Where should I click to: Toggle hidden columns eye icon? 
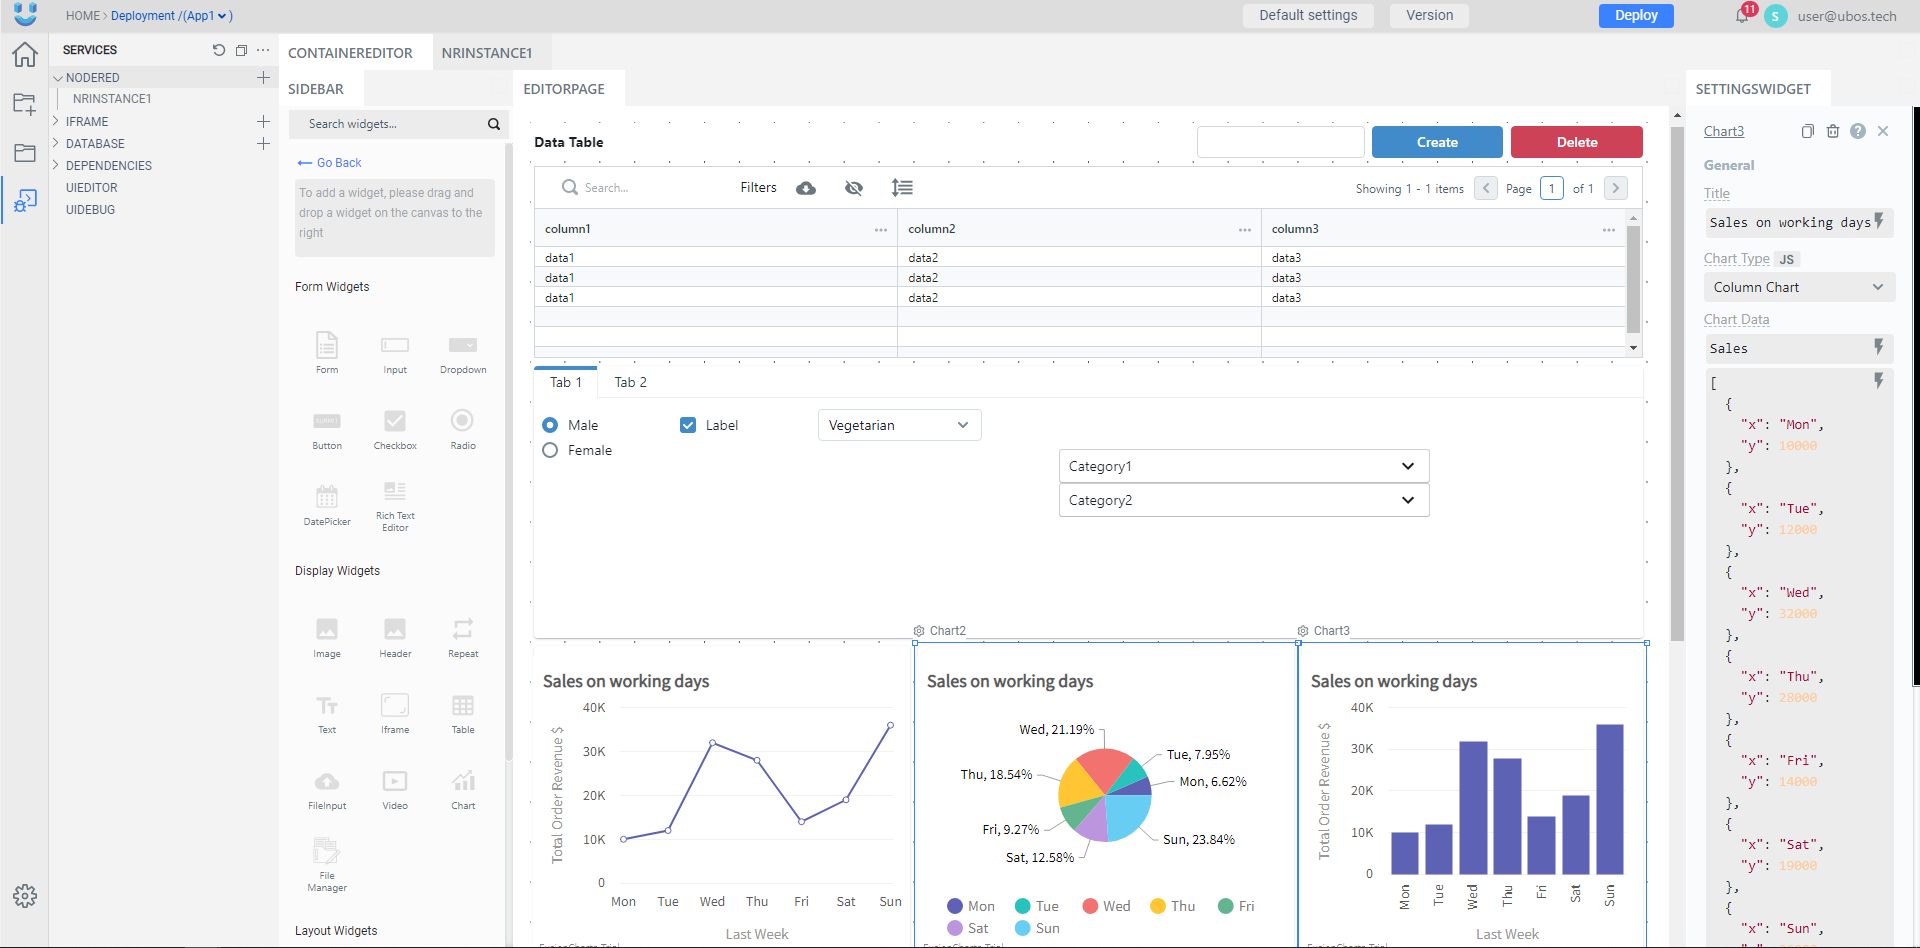pos(854,188)
